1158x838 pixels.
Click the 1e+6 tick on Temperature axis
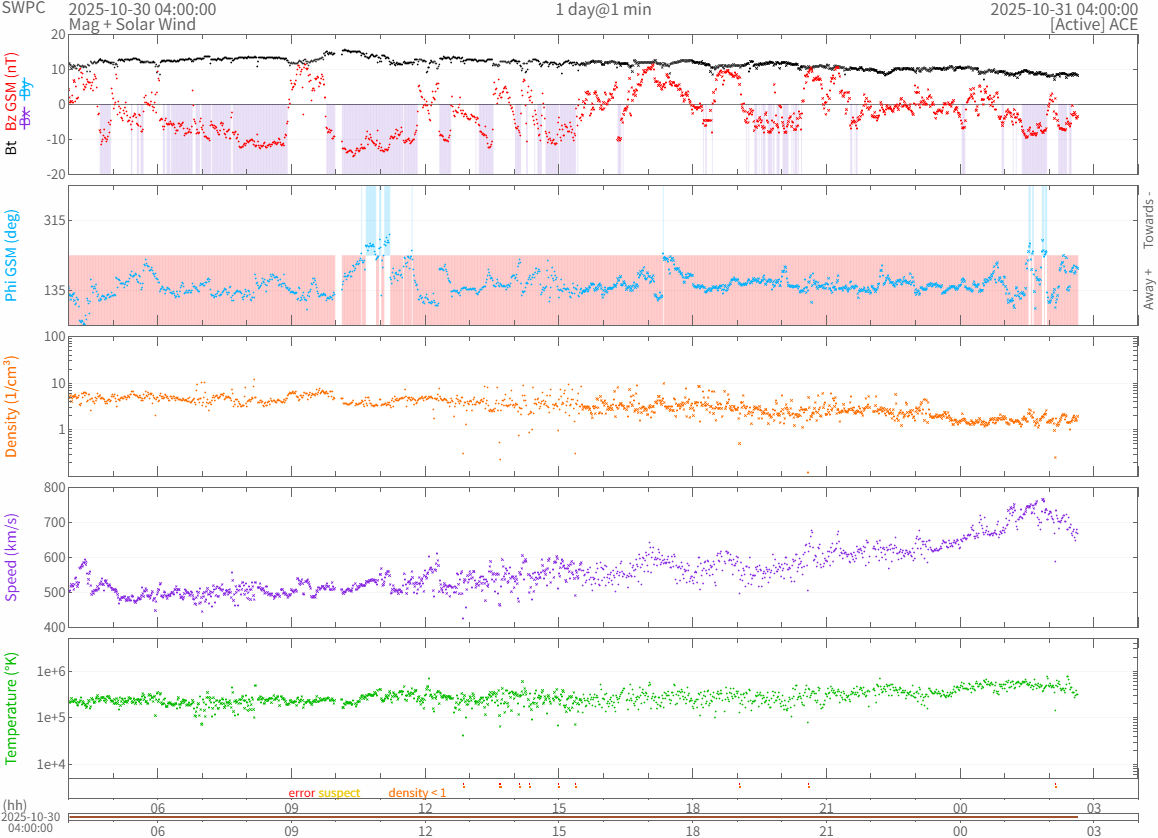51,671
